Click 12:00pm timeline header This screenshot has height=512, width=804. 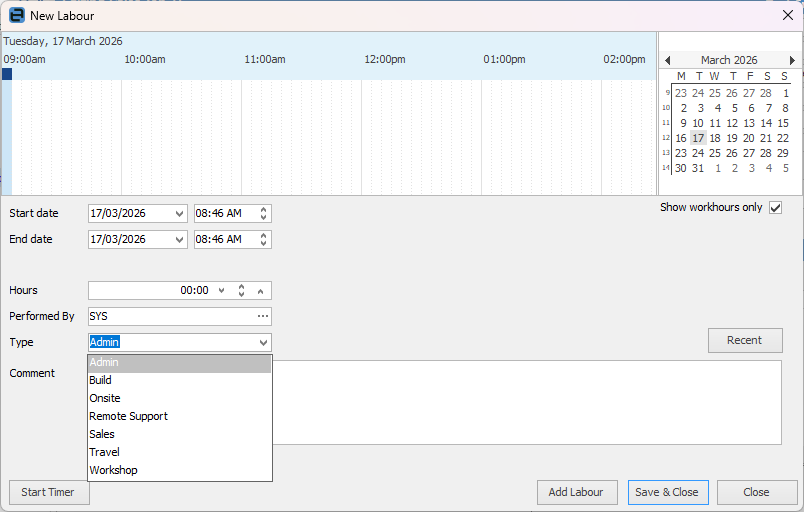[385, 59]
